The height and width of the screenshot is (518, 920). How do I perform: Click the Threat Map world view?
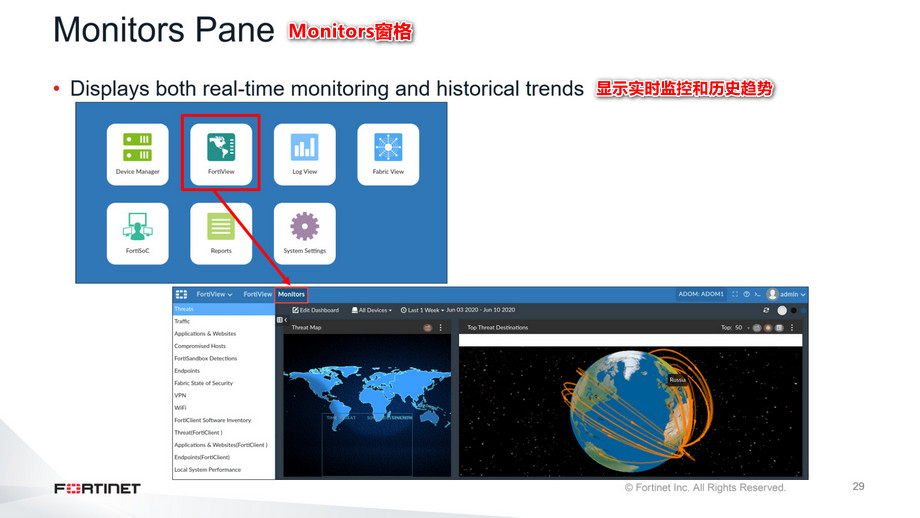tap(367, 405)
